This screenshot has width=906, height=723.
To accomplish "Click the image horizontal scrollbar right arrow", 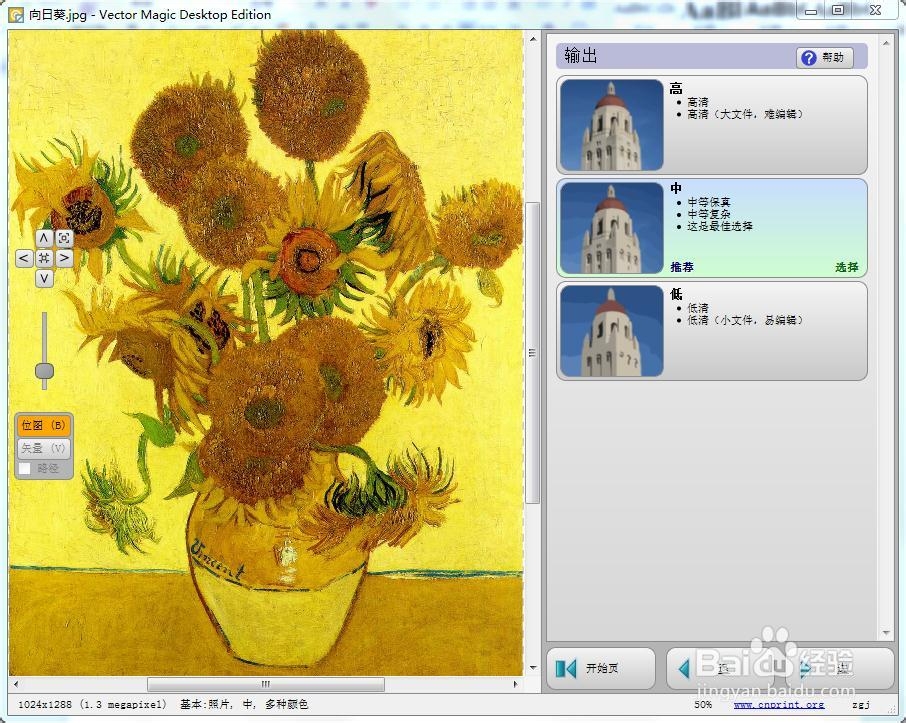I will click(515, 684).
